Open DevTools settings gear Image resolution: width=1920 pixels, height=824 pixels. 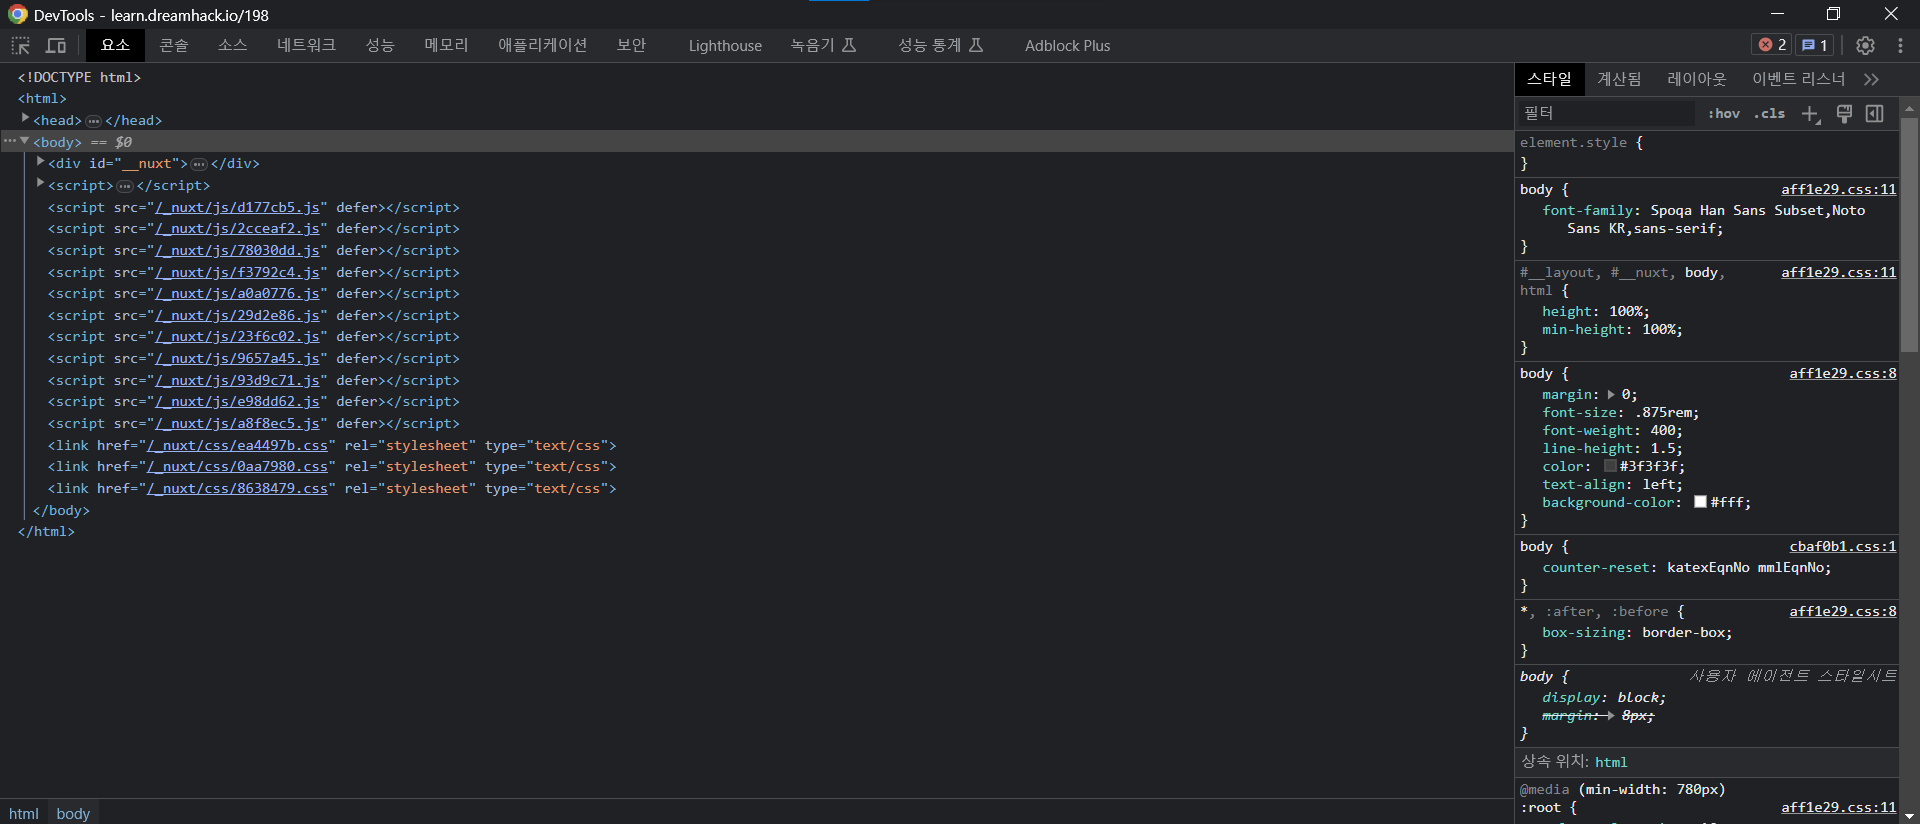point(1865,46)
